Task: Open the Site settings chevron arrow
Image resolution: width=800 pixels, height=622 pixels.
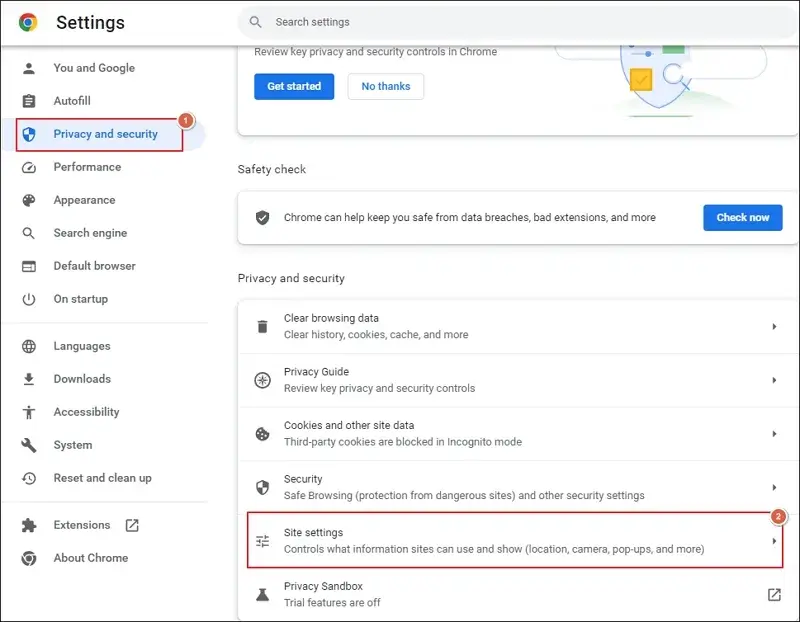Action: click(774, 541)
